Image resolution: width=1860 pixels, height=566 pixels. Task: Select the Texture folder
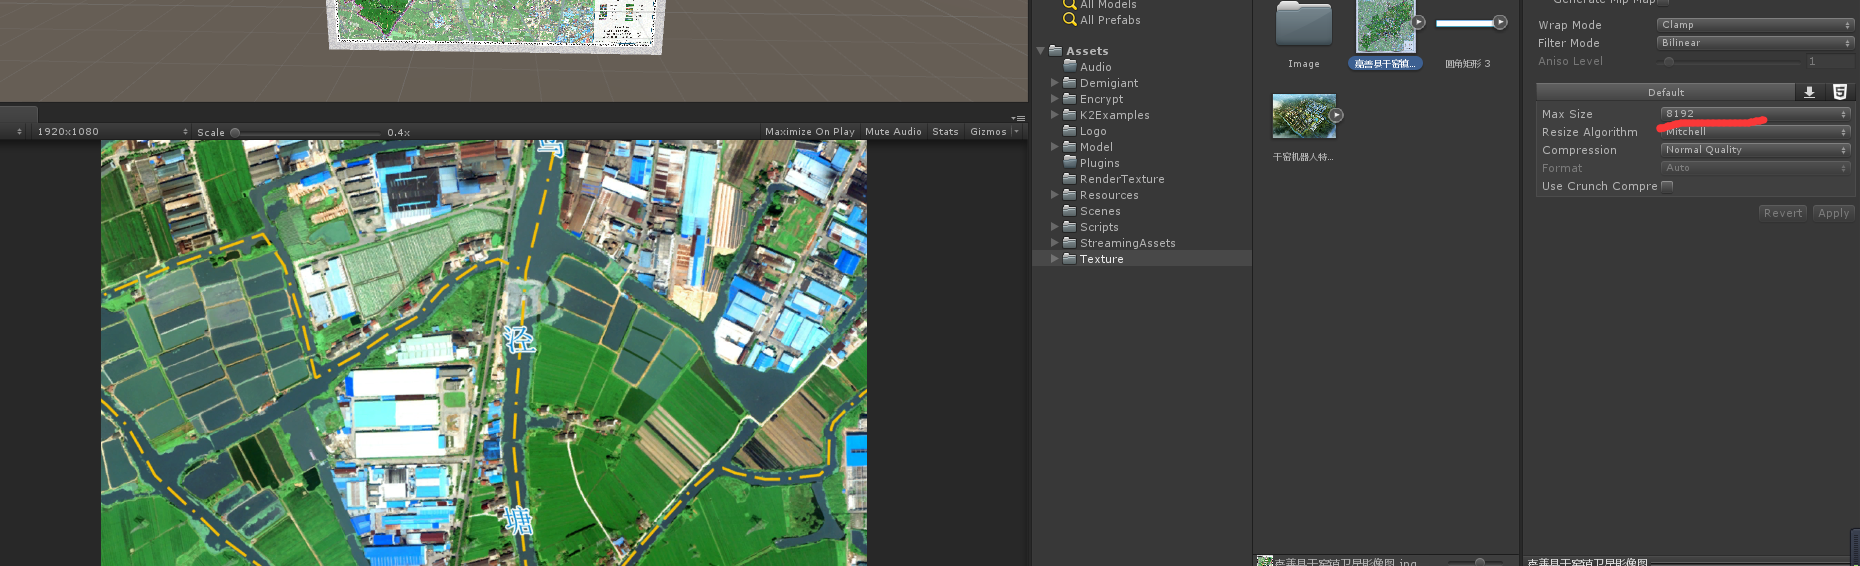1101,259
